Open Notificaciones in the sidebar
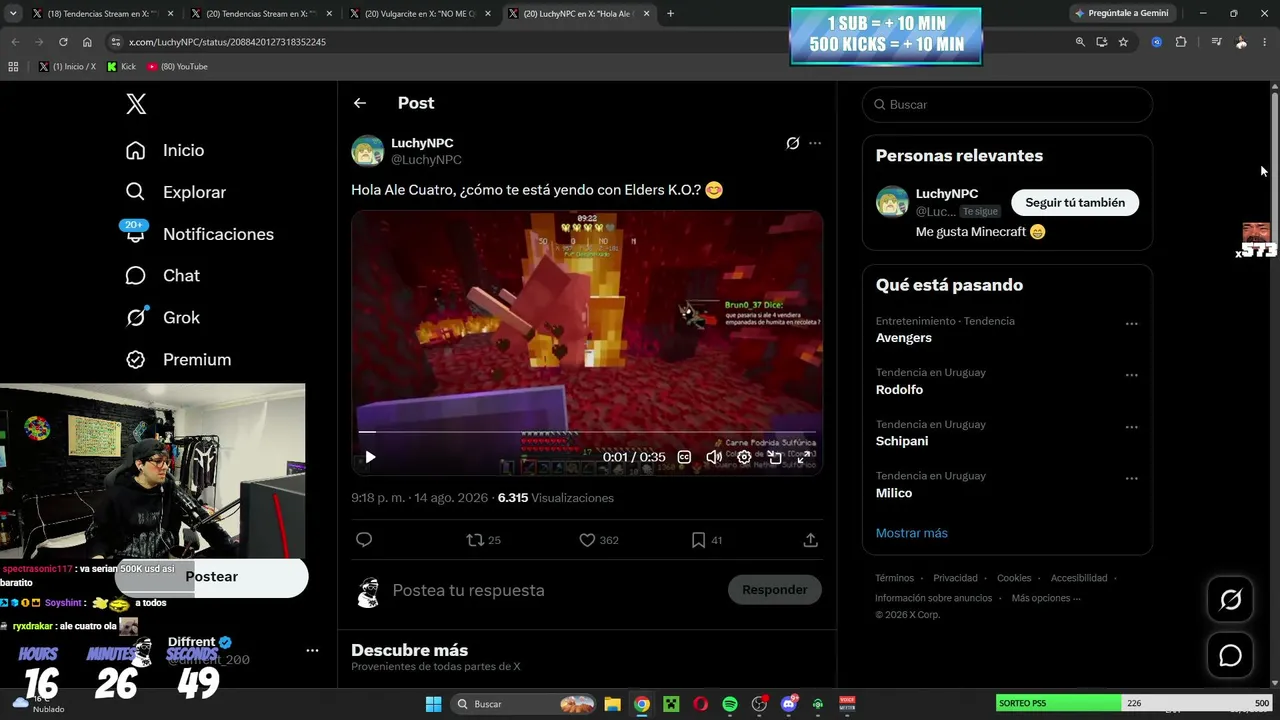 click(199, 234)
